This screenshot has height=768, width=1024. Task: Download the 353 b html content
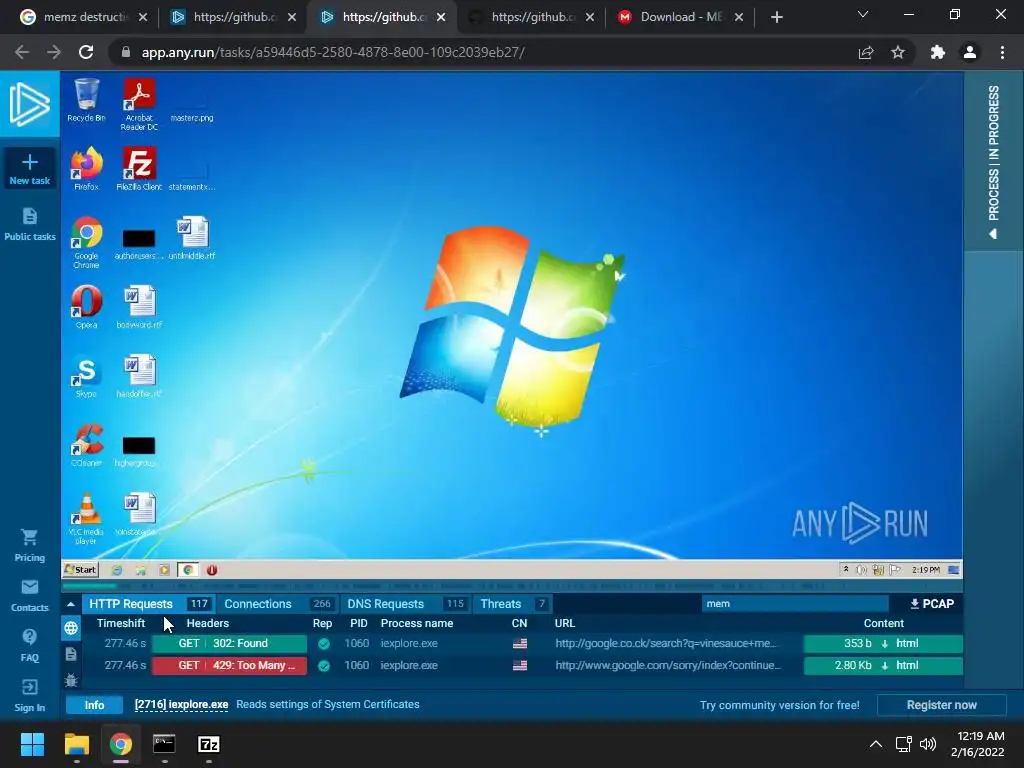(x=883, y=643)
